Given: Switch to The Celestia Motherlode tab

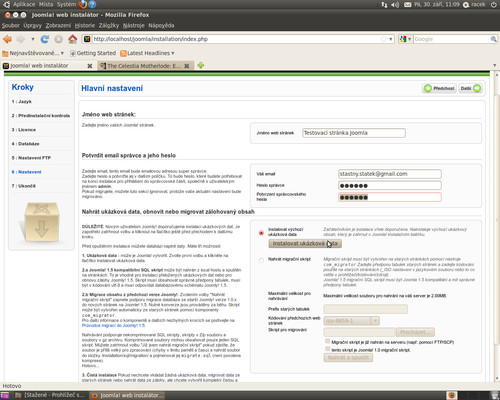Looking at the screenshot, I should (144, 66).
